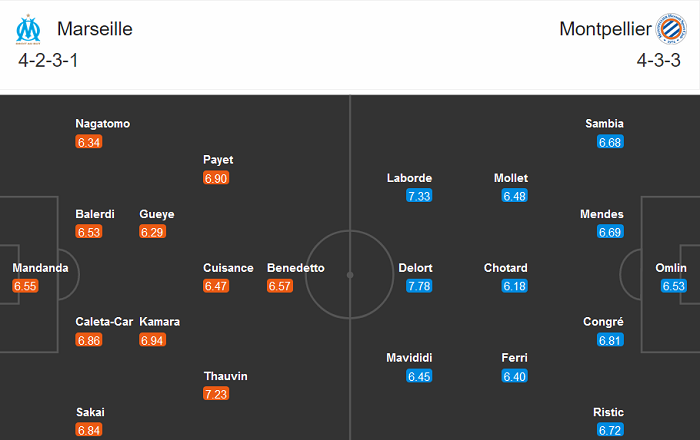Click Laborde's 7.33 rating badge
Screen dimensions: 700x440
click(419, 196)
